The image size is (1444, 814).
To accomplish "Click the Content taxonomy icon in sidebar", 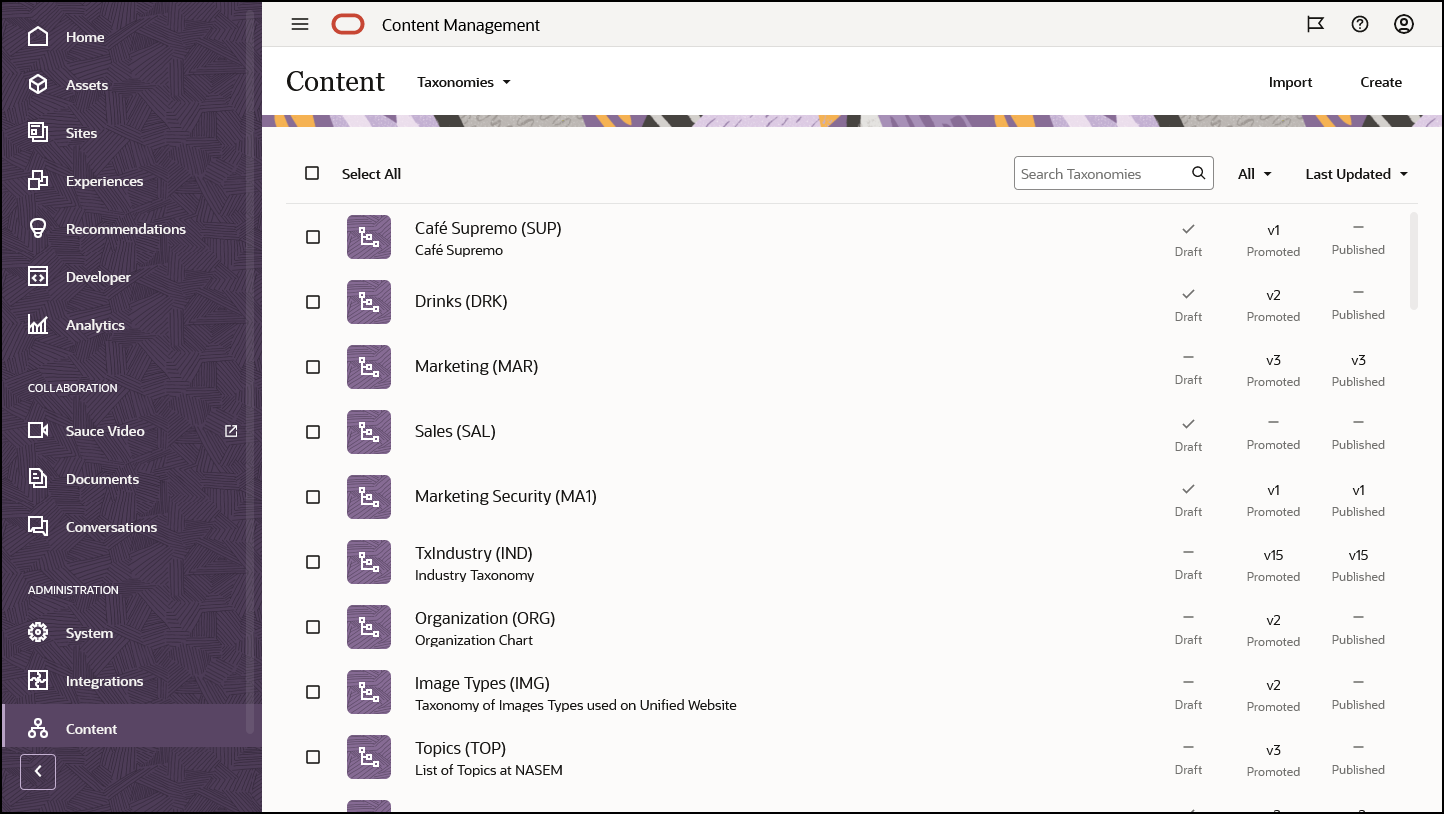I will coord(38,729).
